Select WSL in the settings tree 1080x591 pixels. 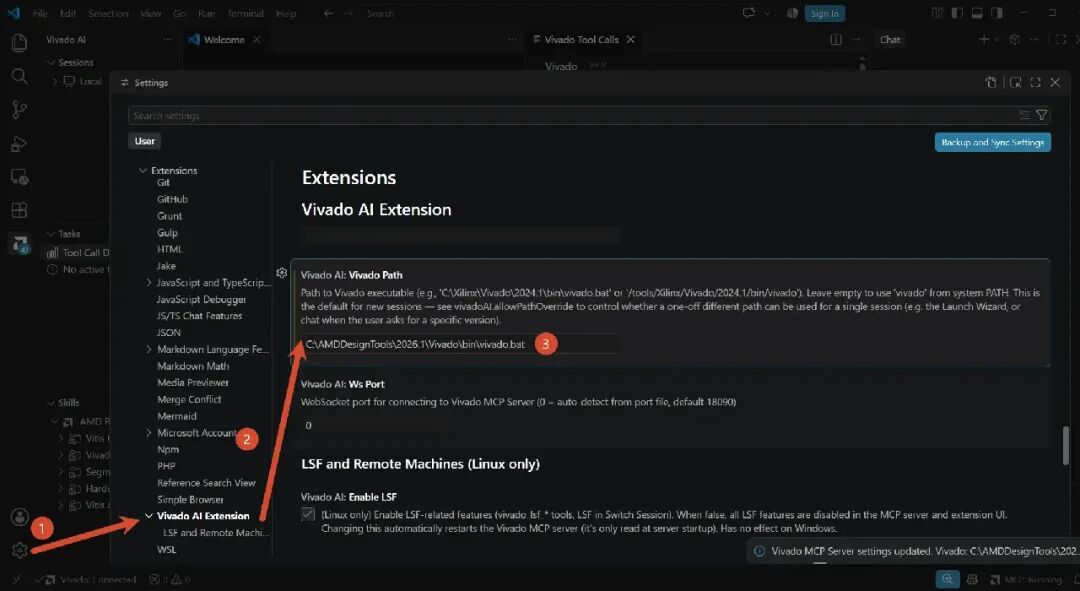pyautogui.click(x=167, y=550)
